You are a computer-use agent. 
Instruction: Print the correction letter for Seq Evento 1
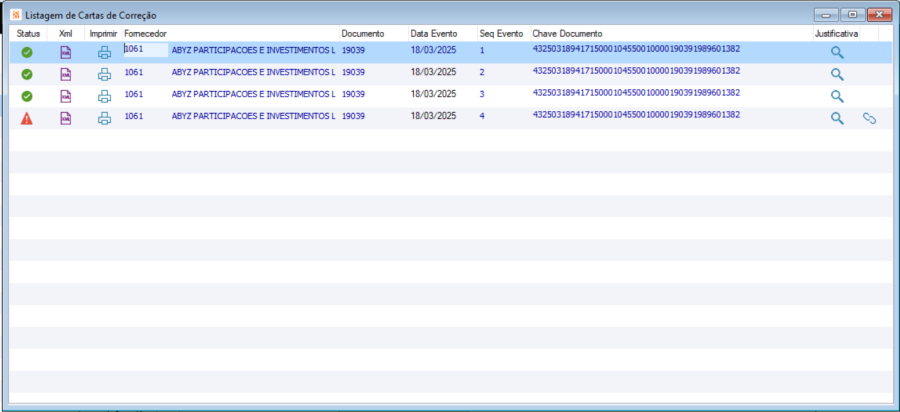pos(104,53)
